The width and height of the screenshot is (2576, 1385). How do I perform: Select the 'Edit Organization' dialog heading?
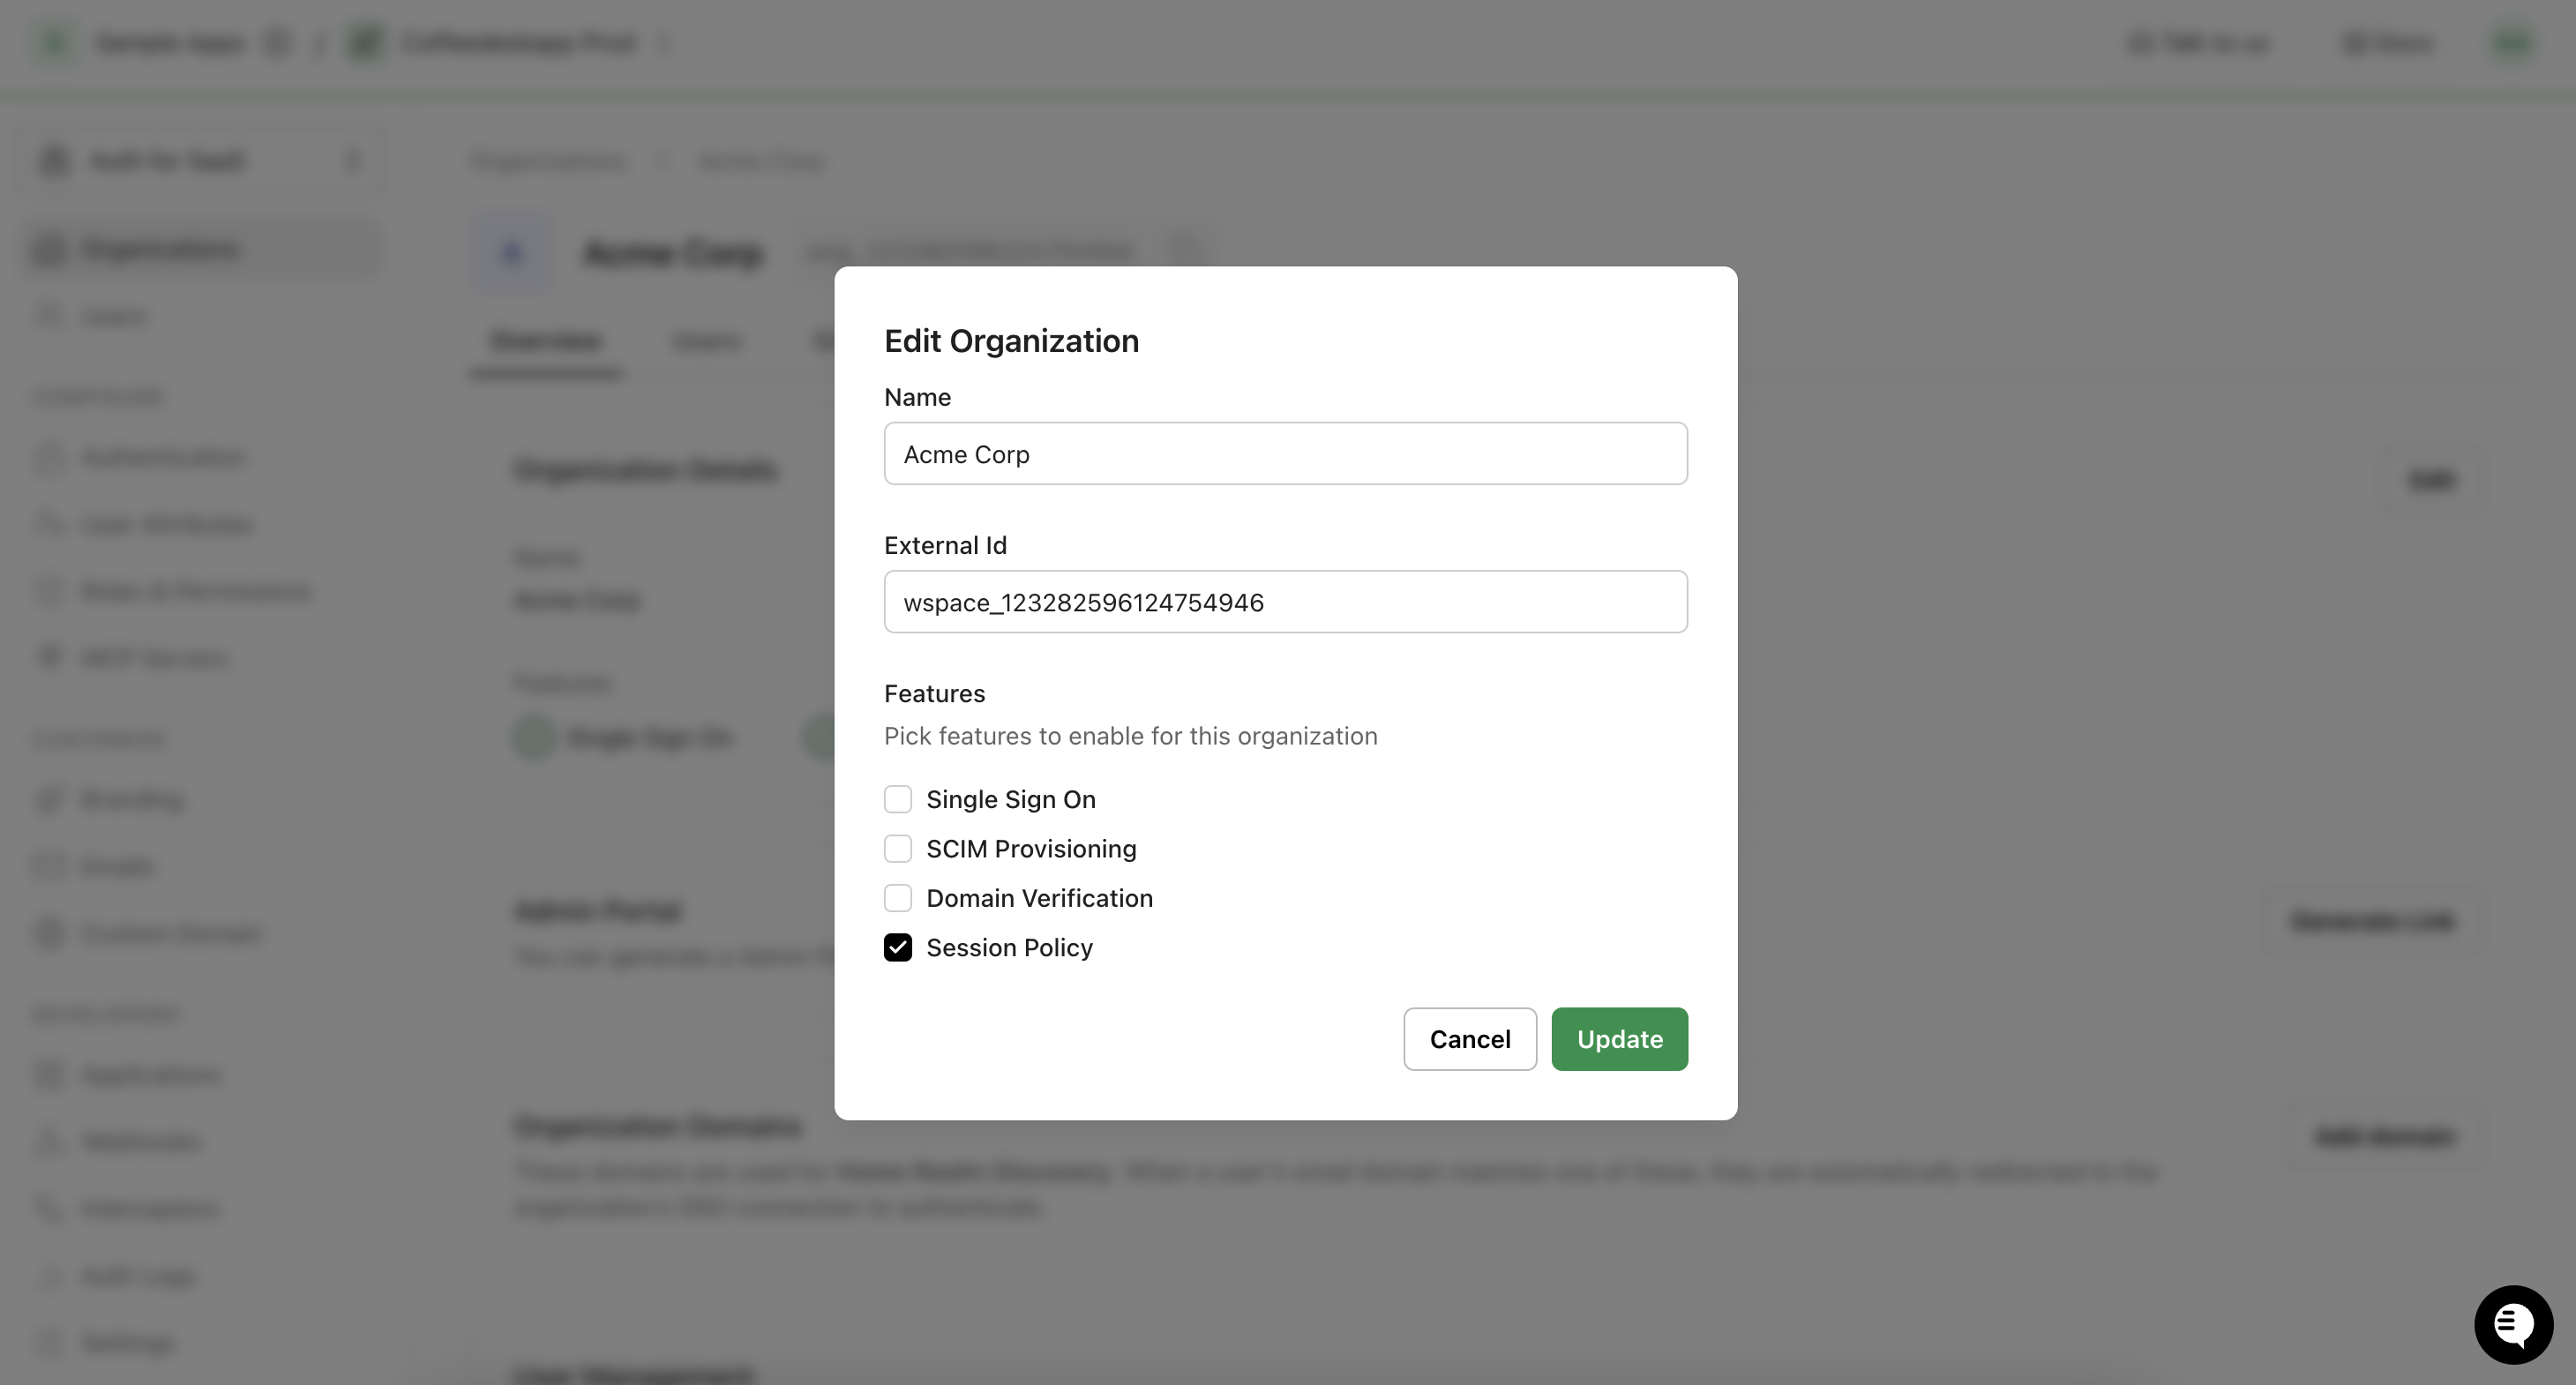click(1011, 341)
